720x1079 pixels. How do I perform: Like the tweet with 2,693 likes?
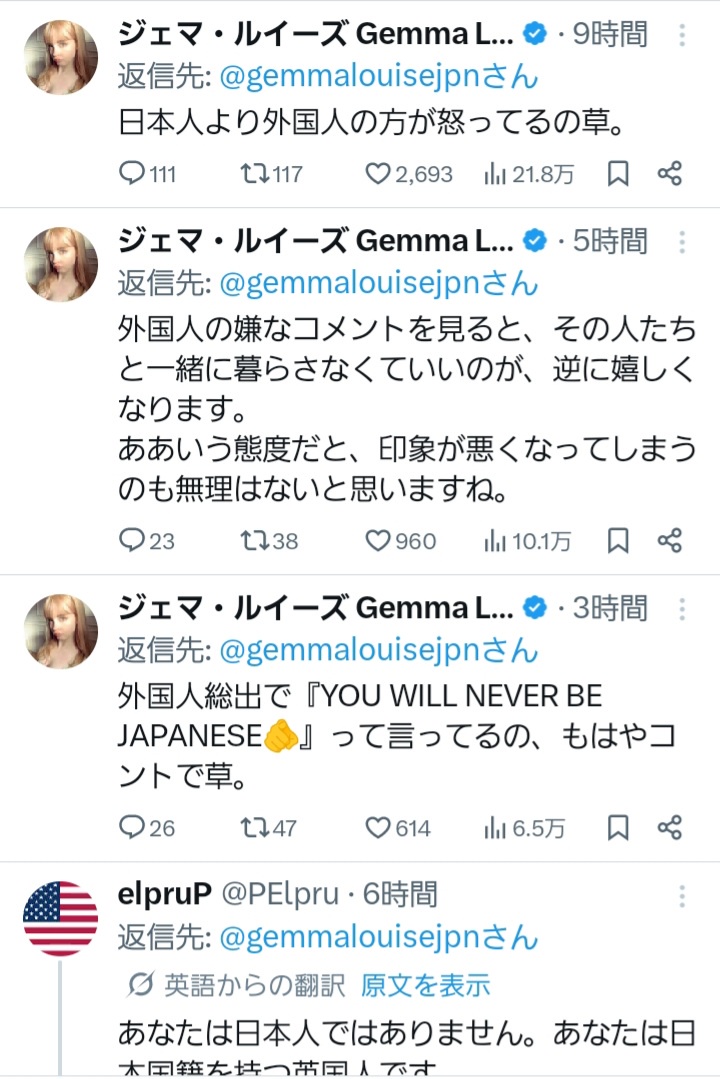click(x=377, y=174)
